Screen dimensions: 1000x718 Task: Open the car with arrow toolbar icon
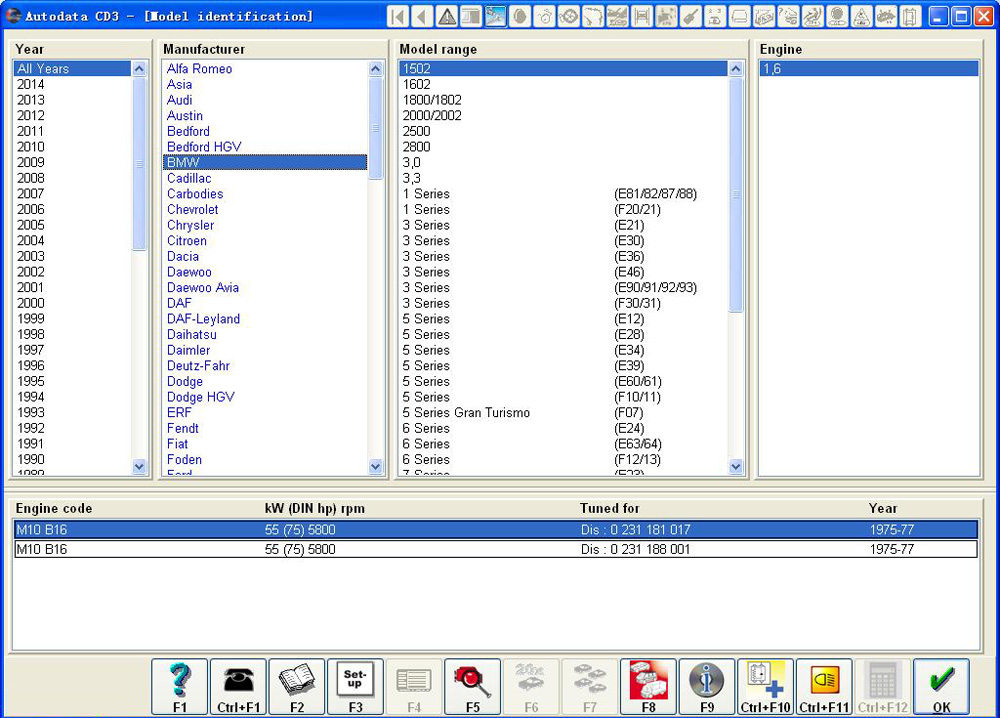click(885, 16)
